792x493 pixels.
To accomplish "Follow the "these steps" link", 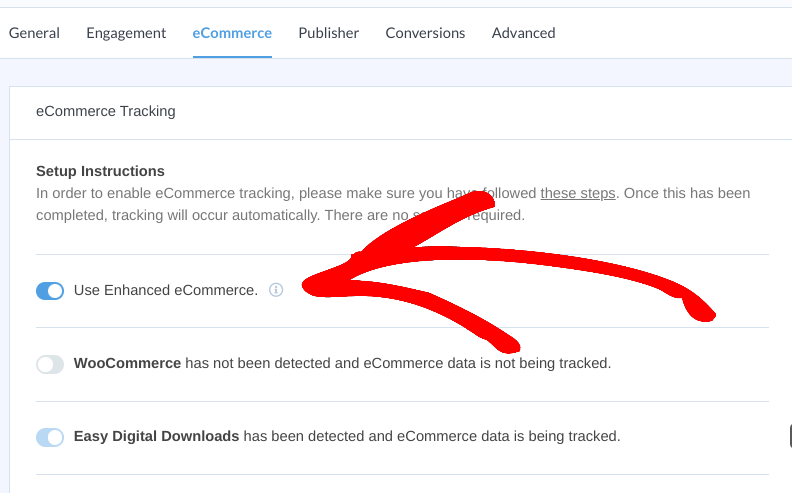I will tap(578, 193).
